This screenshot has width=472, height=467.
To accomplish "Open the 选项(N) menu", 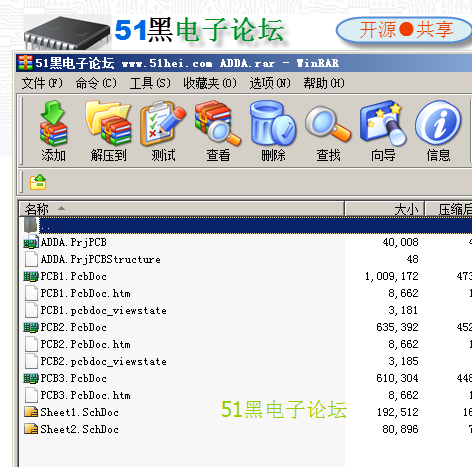I will (270, 83).
